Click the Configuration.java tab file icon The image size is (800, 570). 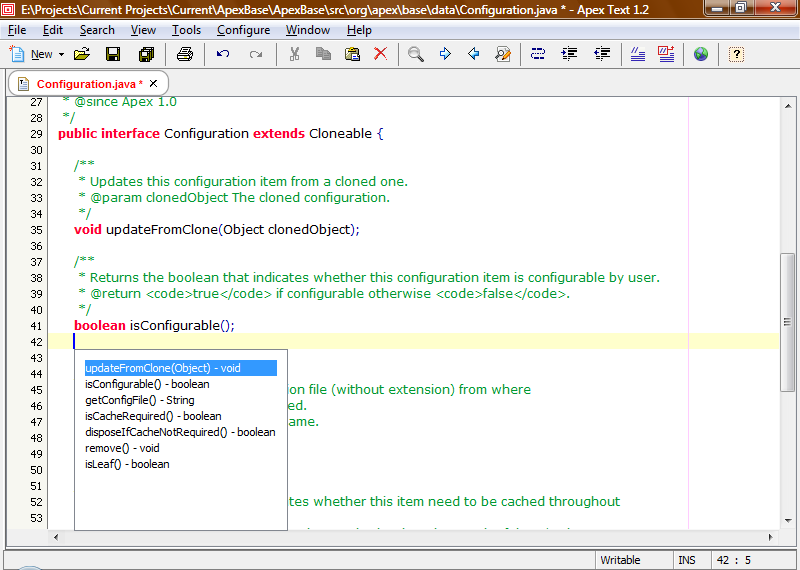[23, 84]
